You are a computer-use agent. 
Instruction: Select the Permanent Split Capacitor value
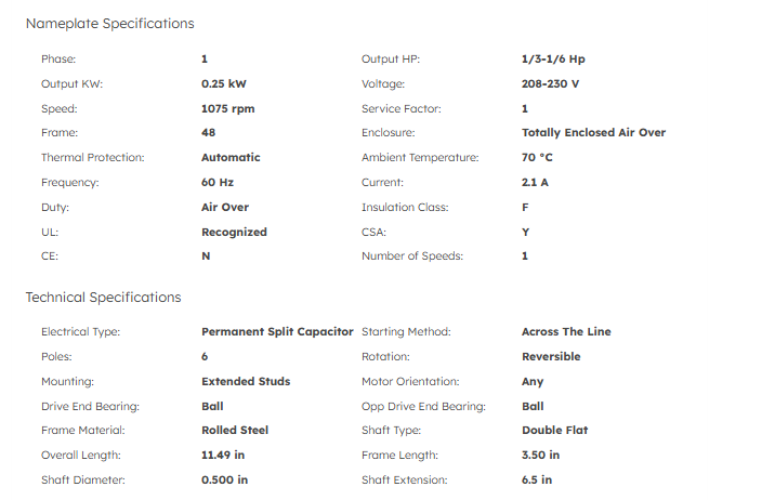tap(277, 332)
